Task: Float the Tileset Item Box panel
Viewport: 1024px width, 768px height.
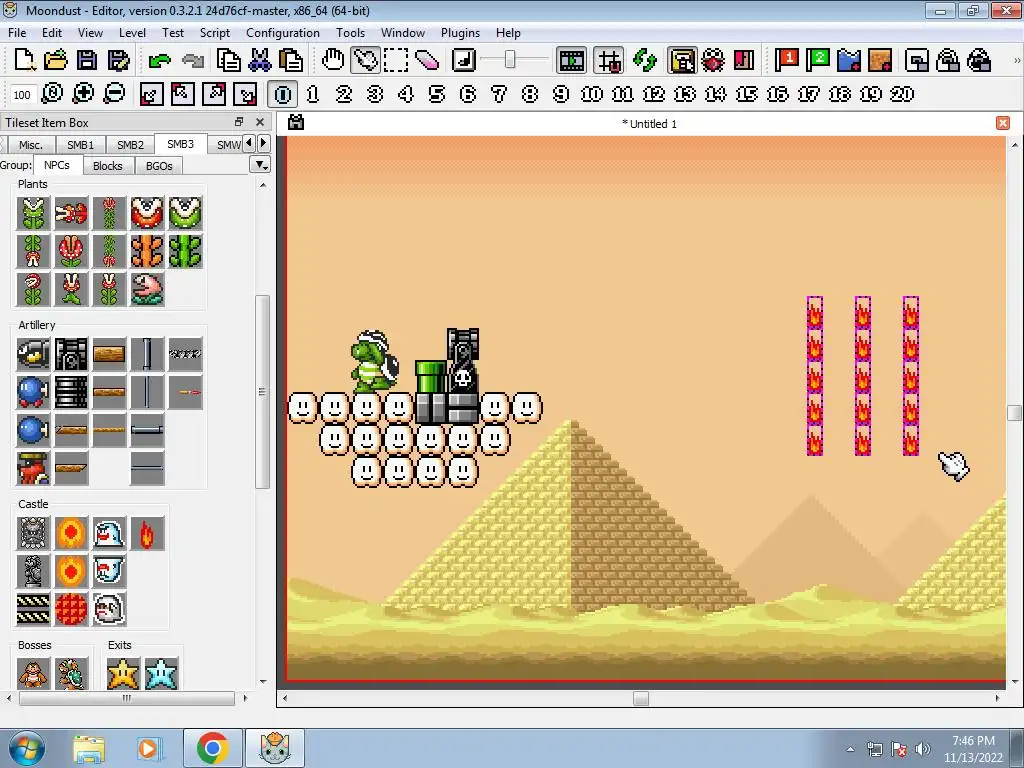Action: coord(239,121)
